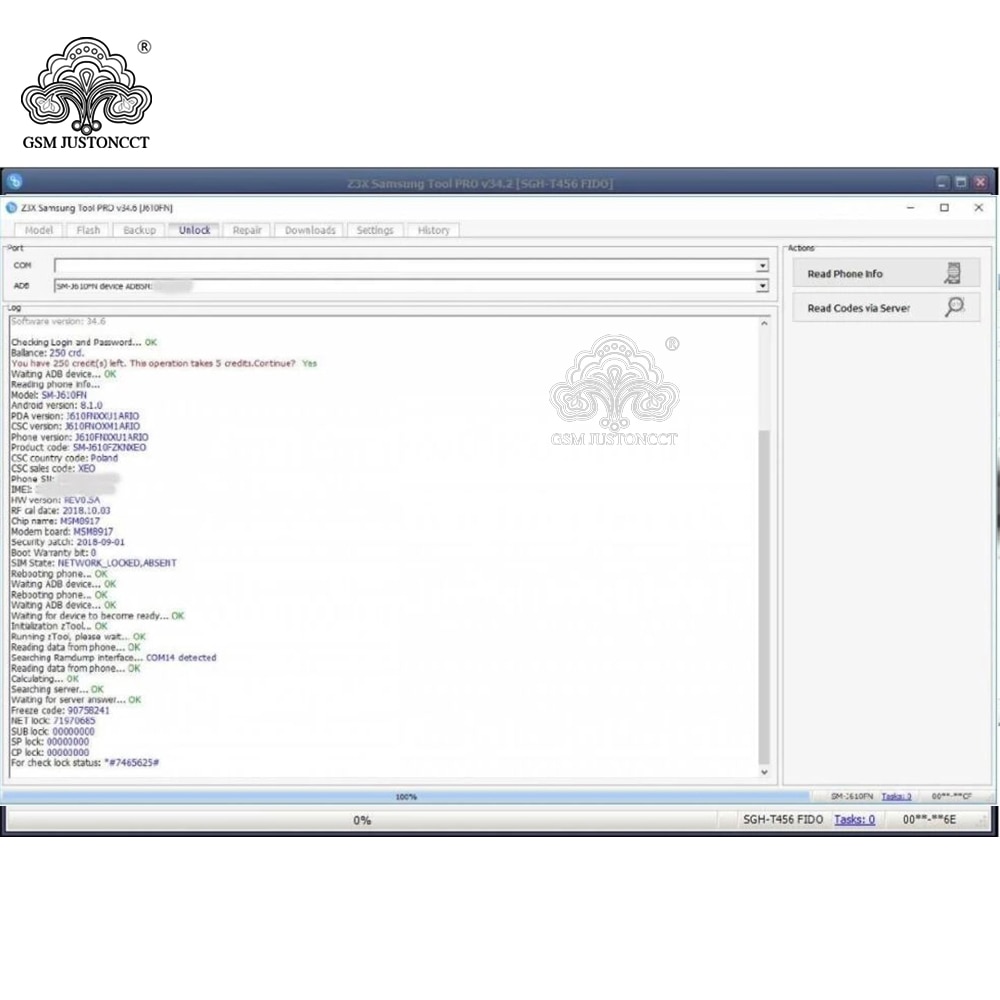Expand the ADB device dropdown arrow
The height and width of the screenshot is (1000, 1000).
pos(762,286)
